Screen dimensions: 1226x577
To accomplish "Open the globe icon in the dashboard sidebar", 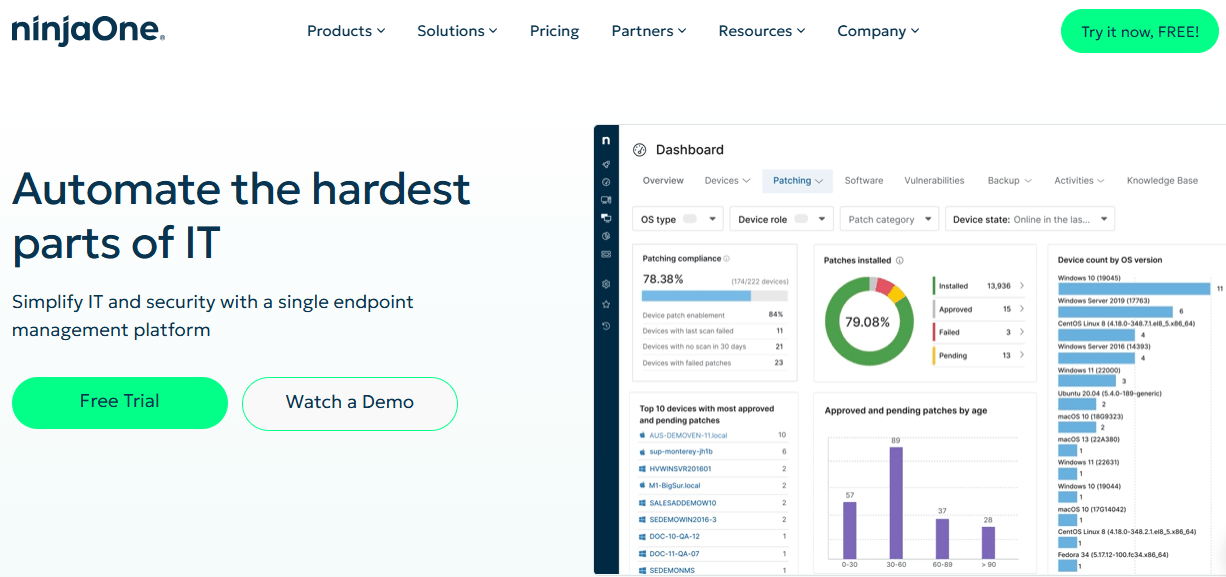I will [x=606, y=236].
